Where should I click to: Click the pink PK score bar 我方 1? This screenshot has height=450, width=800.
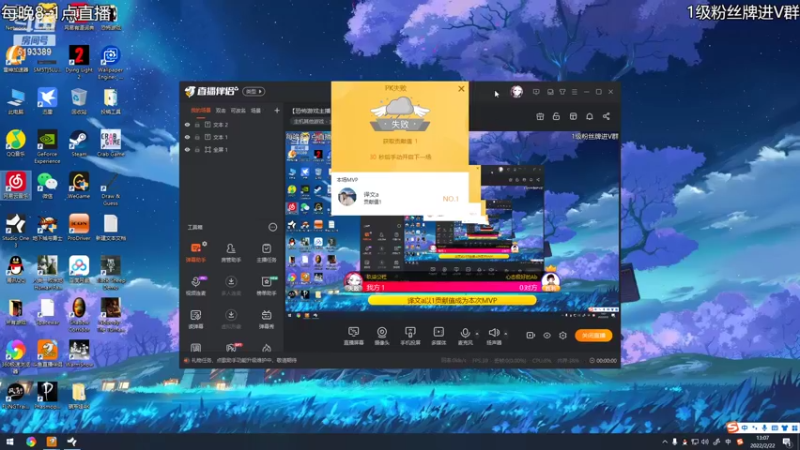pos(452,287)
